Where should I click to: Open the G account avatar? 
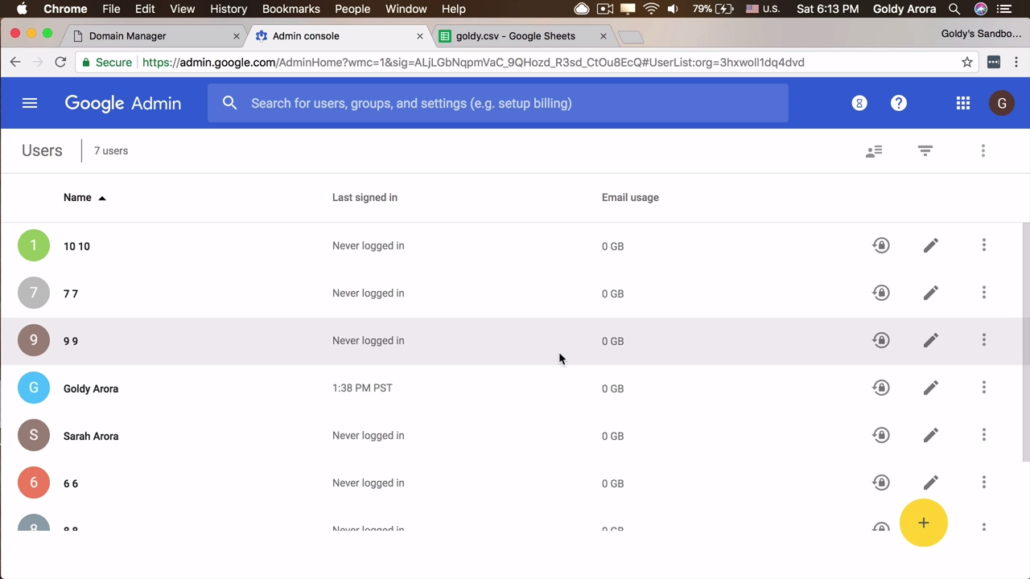(x=1001, y=103)
